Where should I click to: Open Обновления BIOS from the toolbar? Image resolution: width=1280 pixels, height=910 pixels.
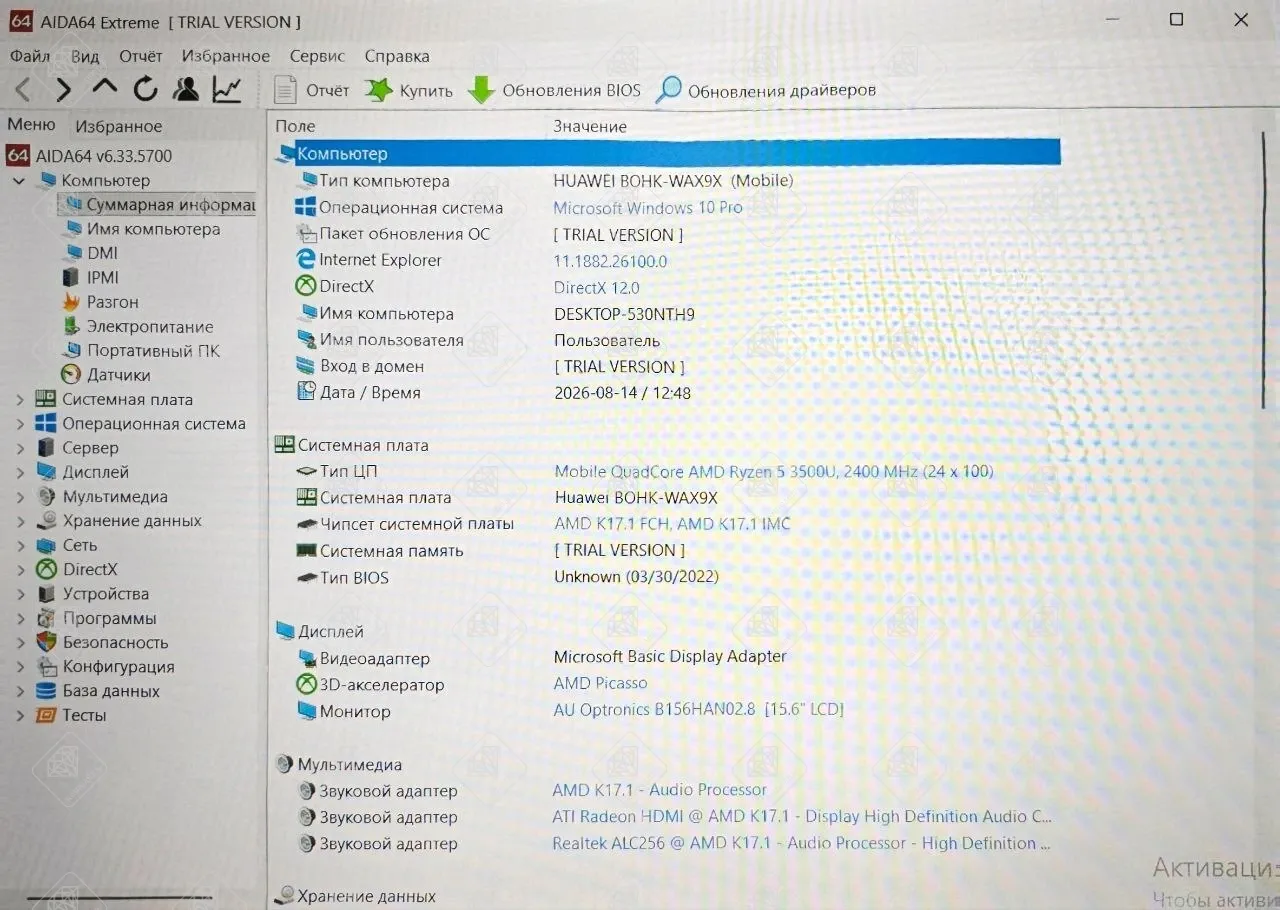pos(555,90)
